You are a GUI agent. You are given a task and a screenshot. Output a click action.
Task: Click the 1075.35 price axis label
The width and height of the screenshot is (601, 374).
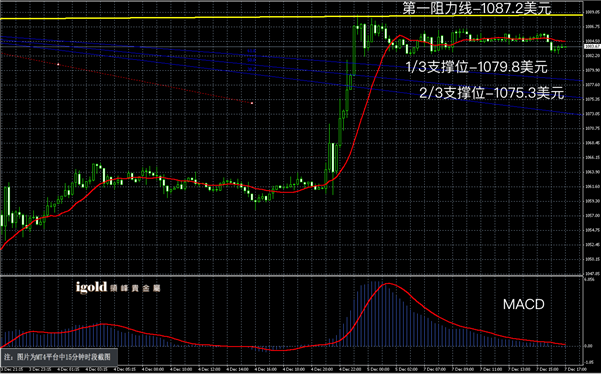[593, 99]
